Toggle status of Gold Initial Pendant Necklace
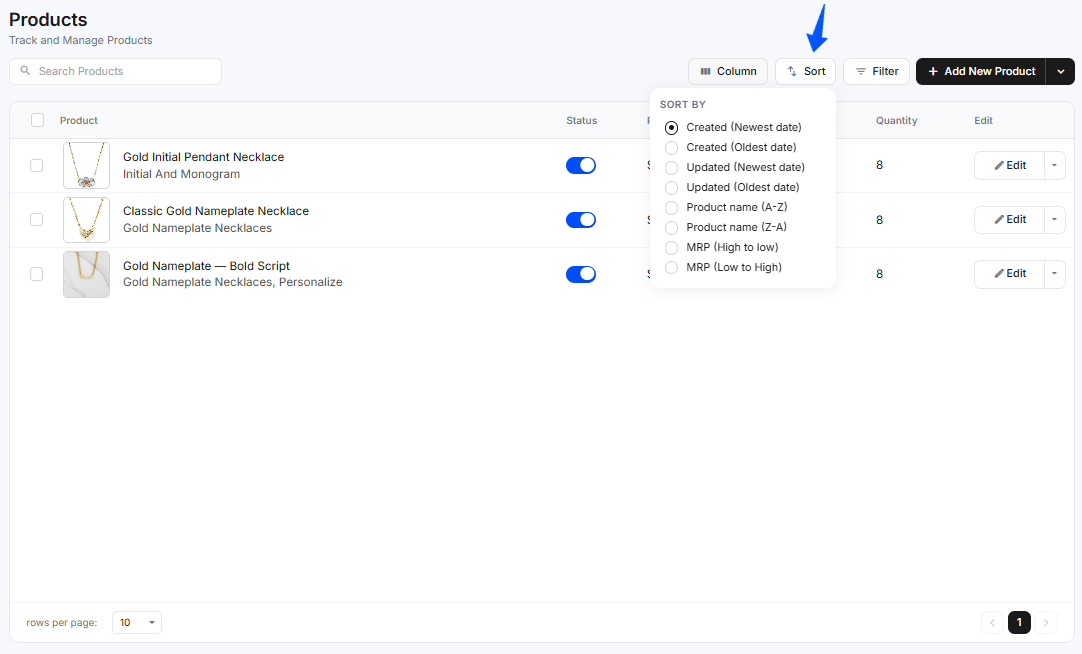The width and height of the screenshot is (1082, 654). point(581,166)
